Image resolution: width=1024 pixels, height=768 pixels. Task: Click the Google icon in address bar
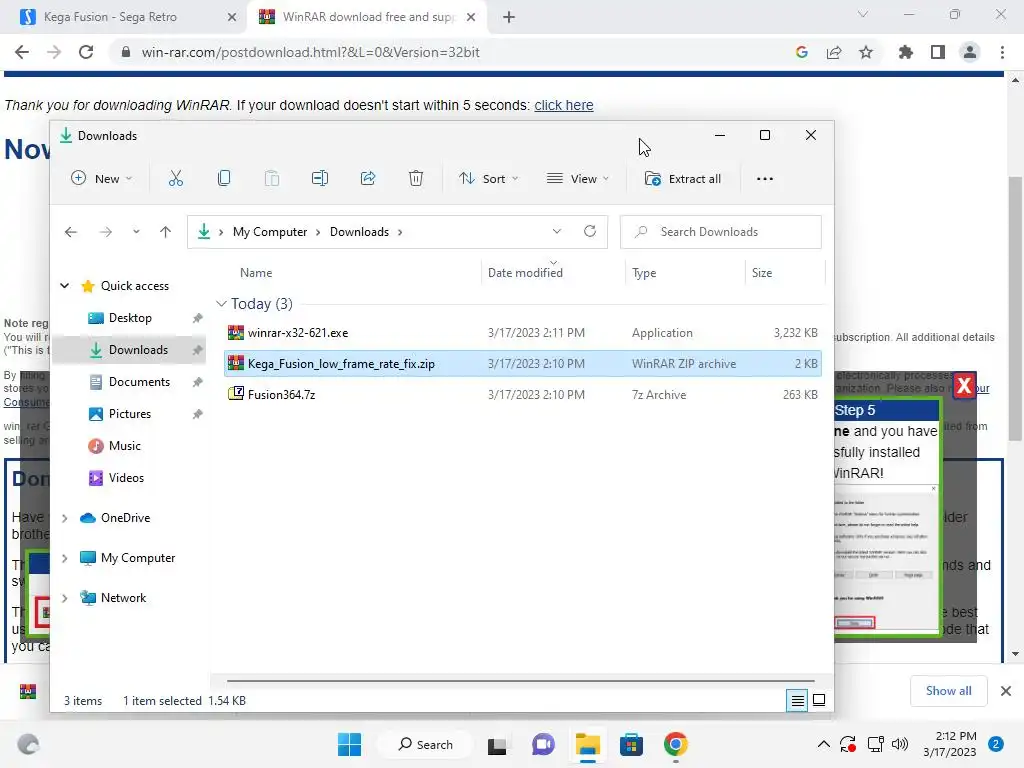pos(802,52)
